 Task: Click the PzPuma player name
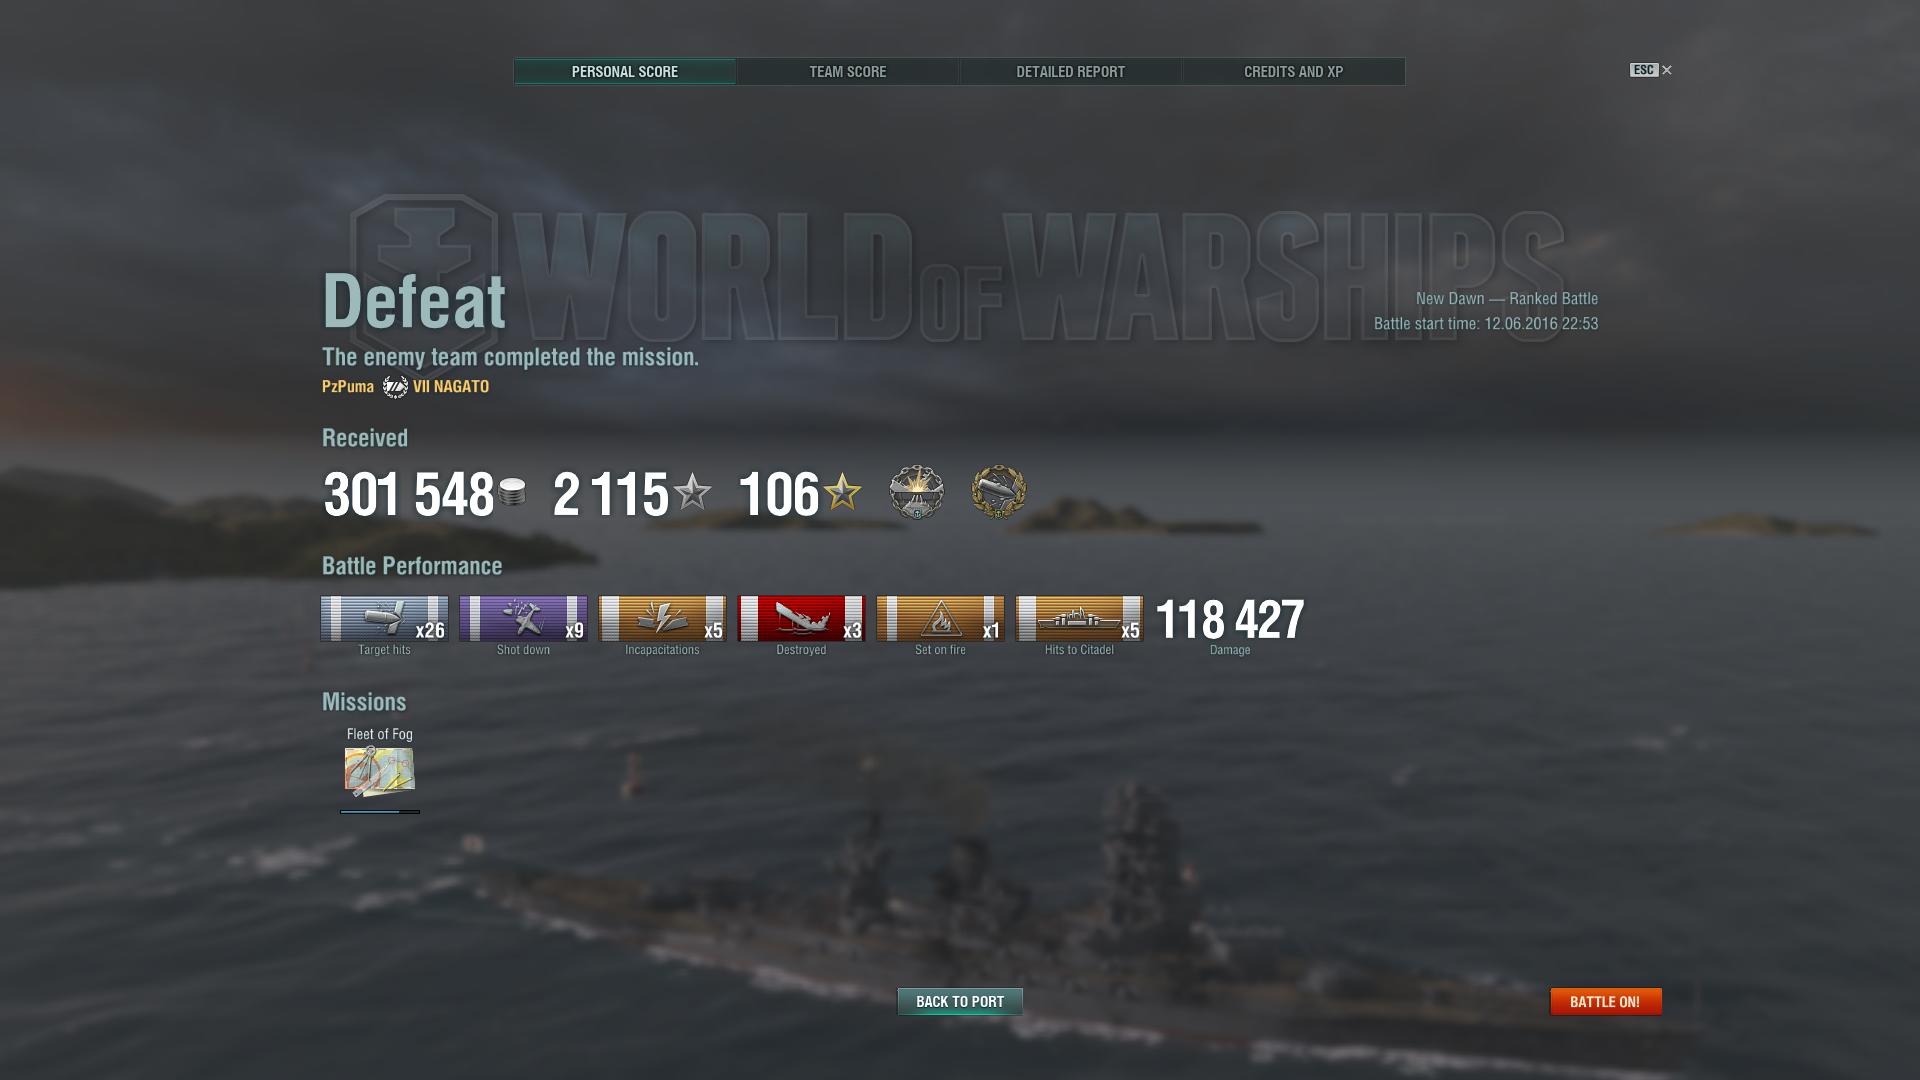[348, 387]
